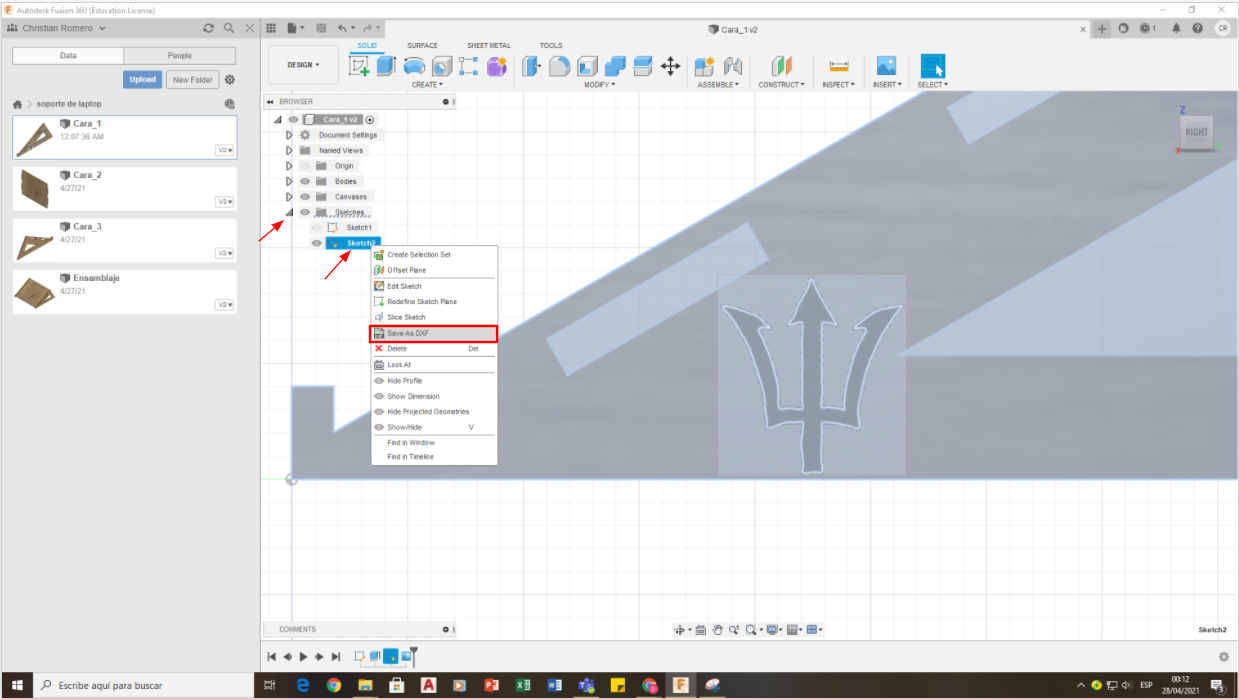Open the CREATE dropdown menu

coord(427,85)
